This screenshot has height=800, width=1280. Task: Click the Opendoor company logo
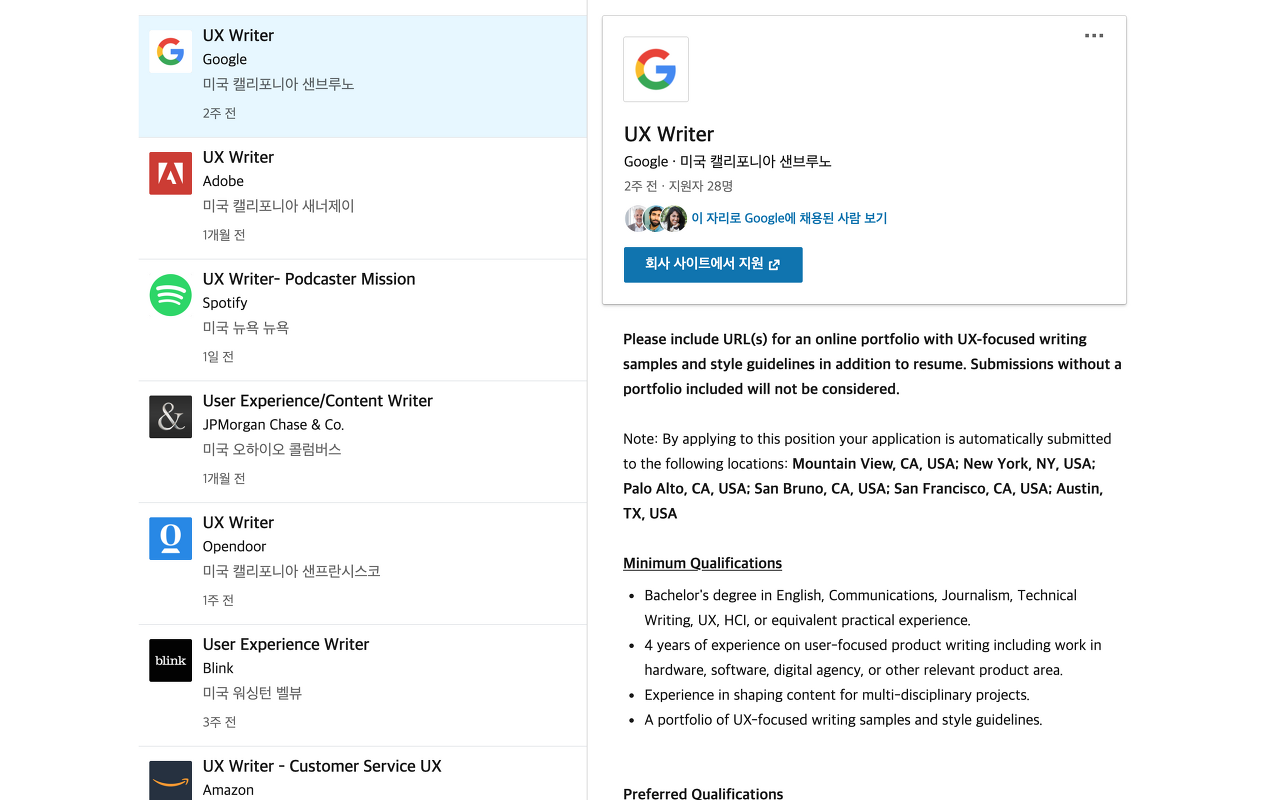170,539
